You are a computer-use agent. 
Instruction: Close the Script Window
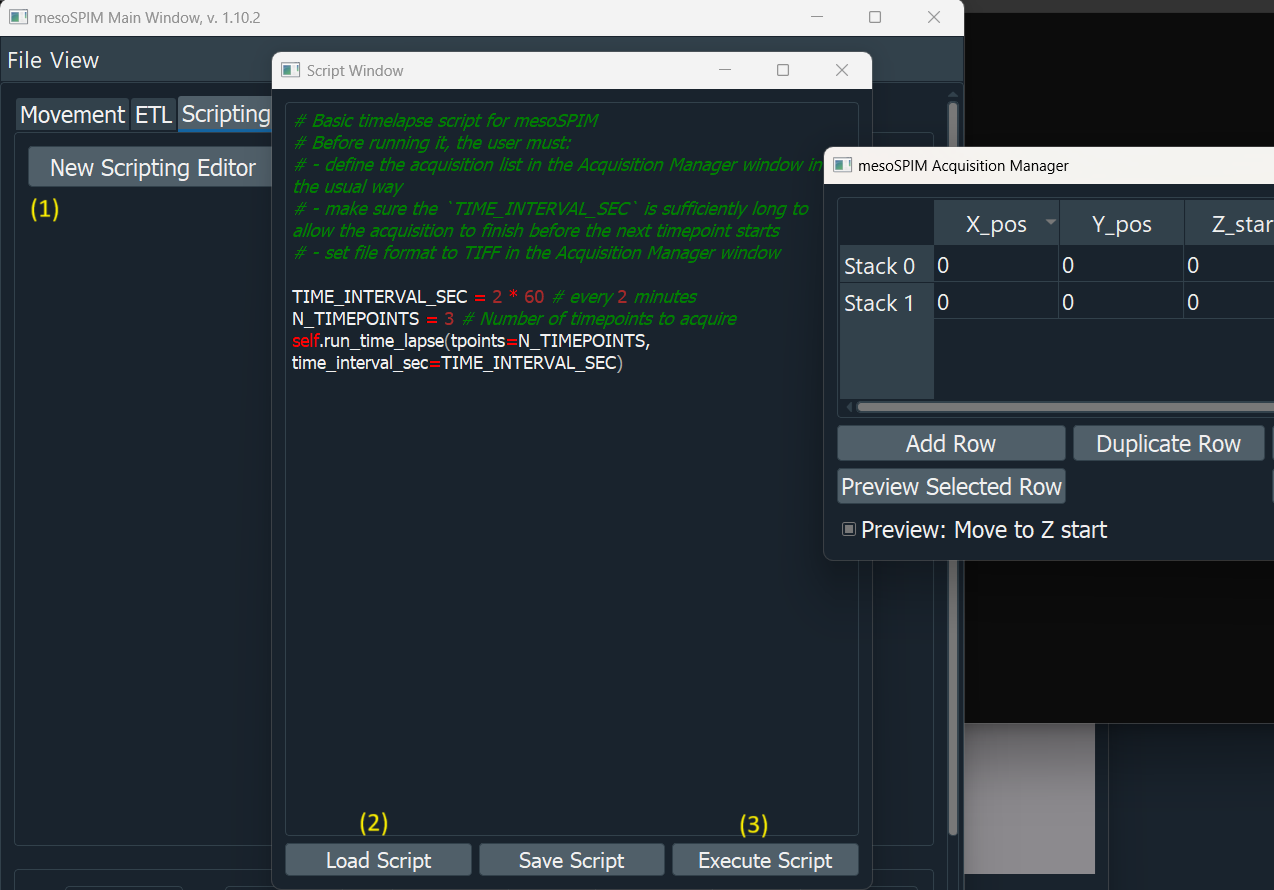tap(842, 70)
